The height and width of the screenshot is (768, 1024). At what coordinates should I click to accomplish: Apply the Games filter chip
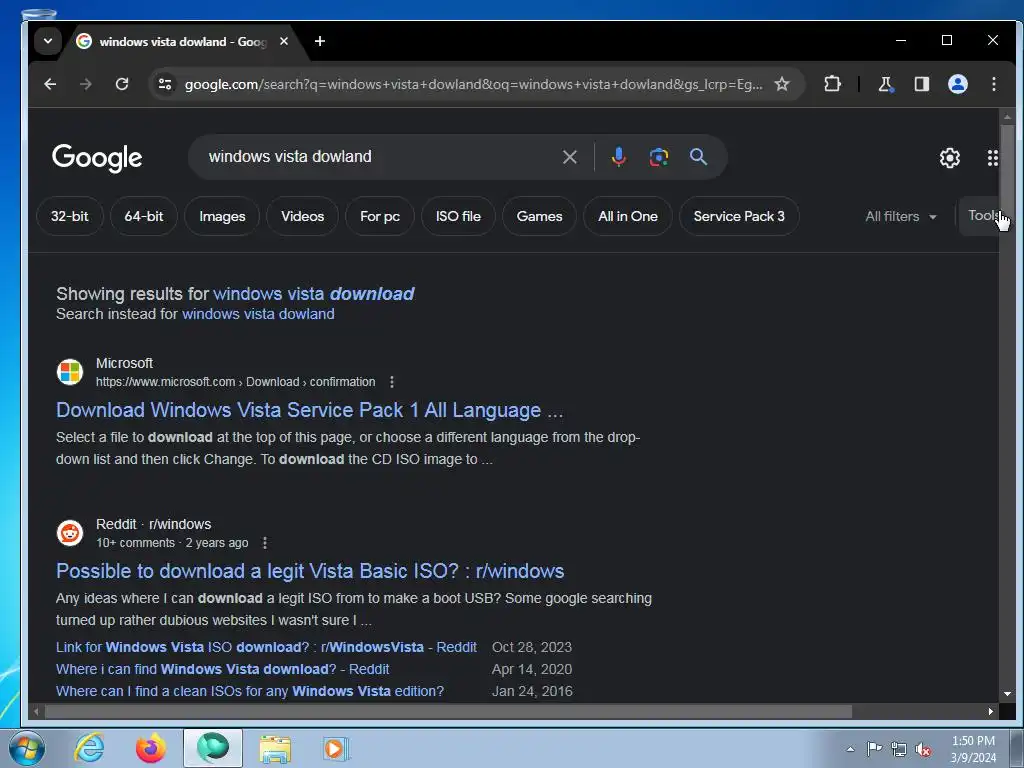pyautogui.click(x=539, y=216)
